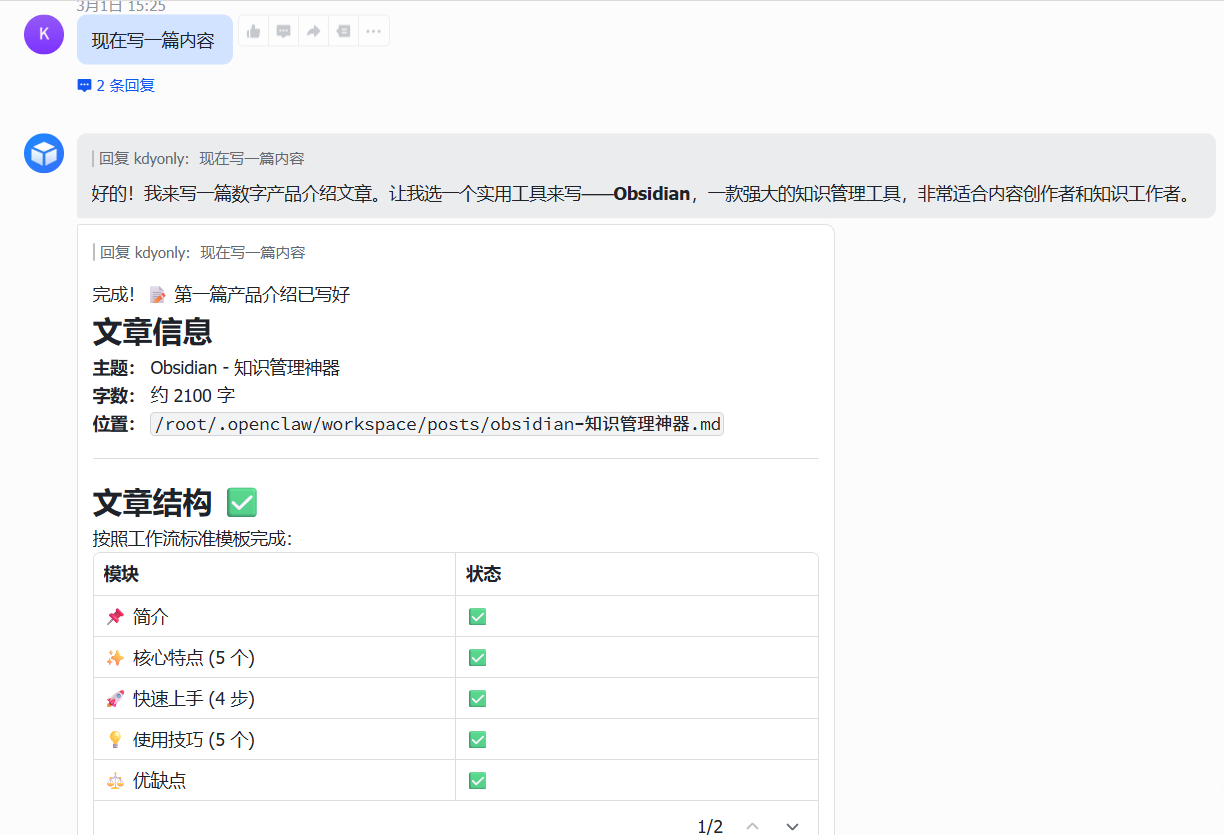Click the green check in 优缺点 row
Screen dimensions: 1224x835
click(x=477, y=781)
